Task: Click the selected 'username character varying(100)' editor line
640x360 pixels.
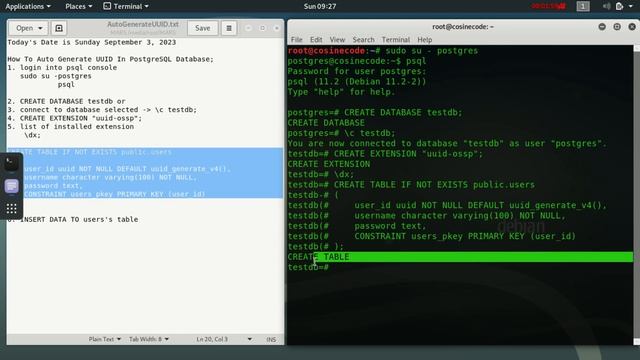Action: [x=110, y=177]
